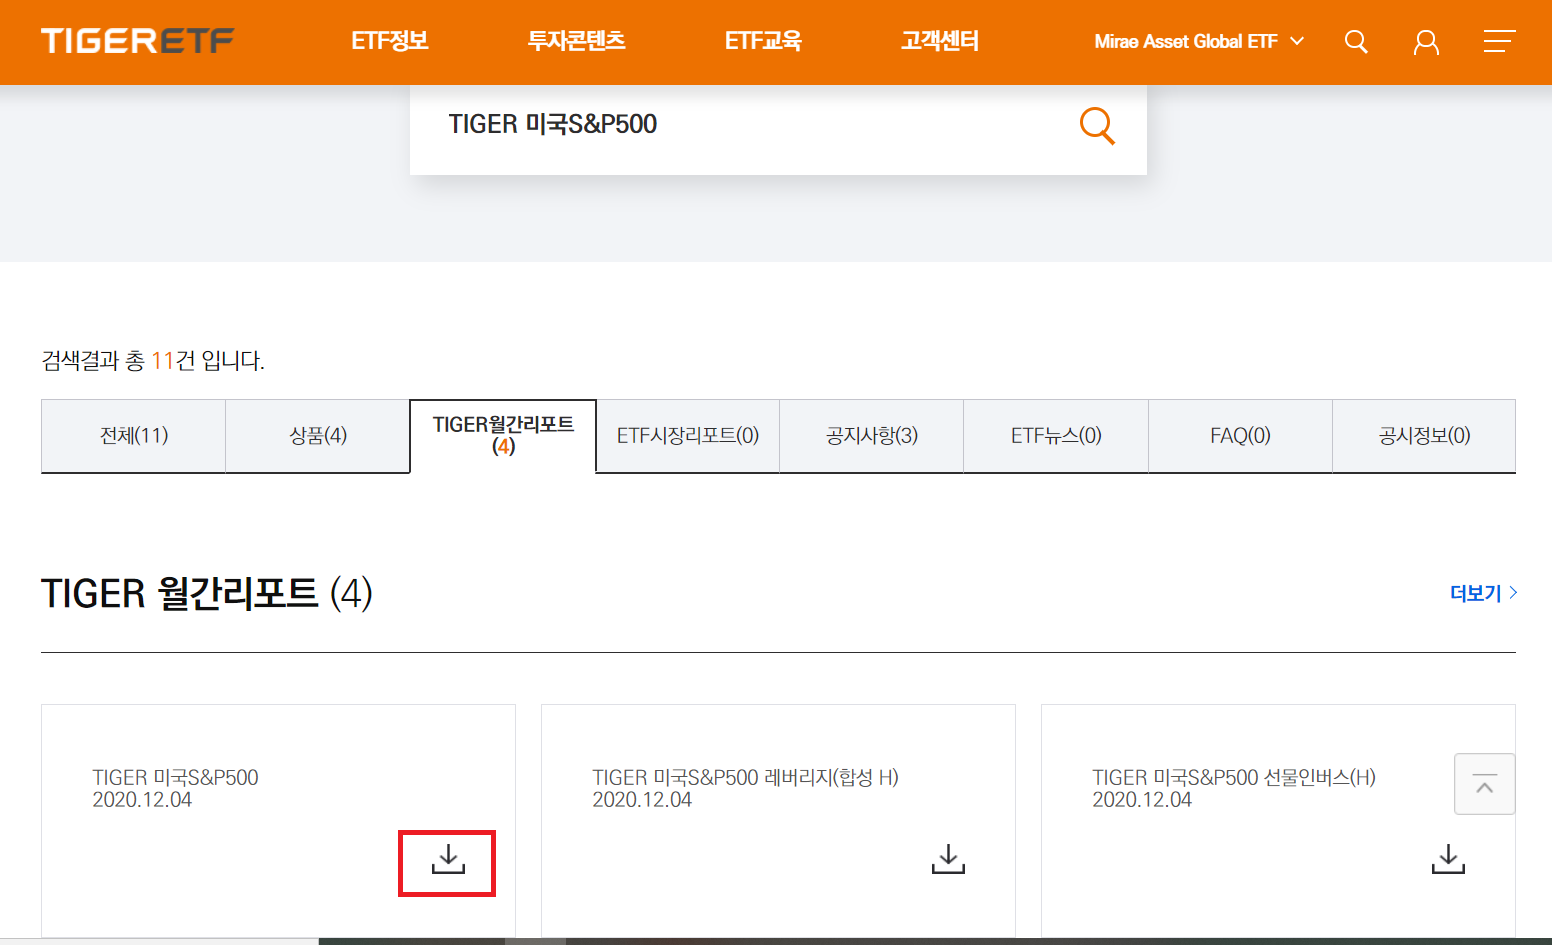Image resolution: width=1552 pixels, height=945 pixels.
Task: Click the TIGER 월간리포트 (4) section heading
Action: 207,593
